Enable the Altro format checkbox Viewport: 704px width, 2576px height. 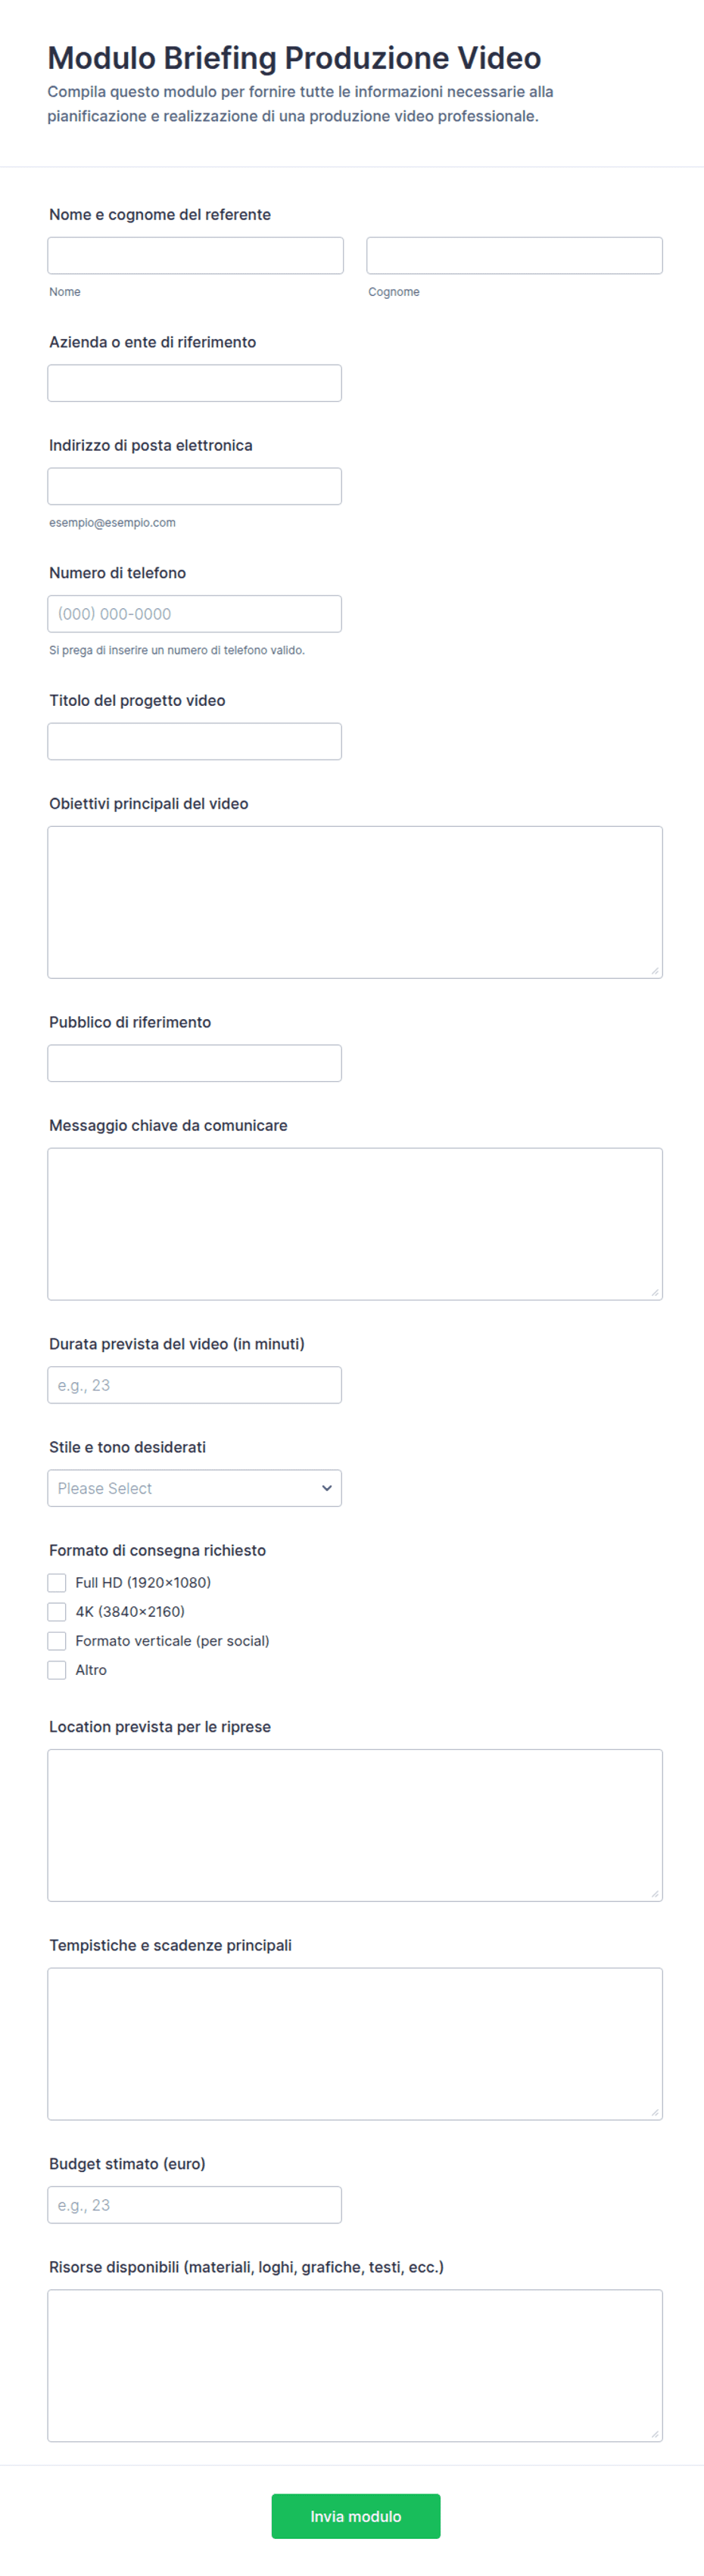57,1670
